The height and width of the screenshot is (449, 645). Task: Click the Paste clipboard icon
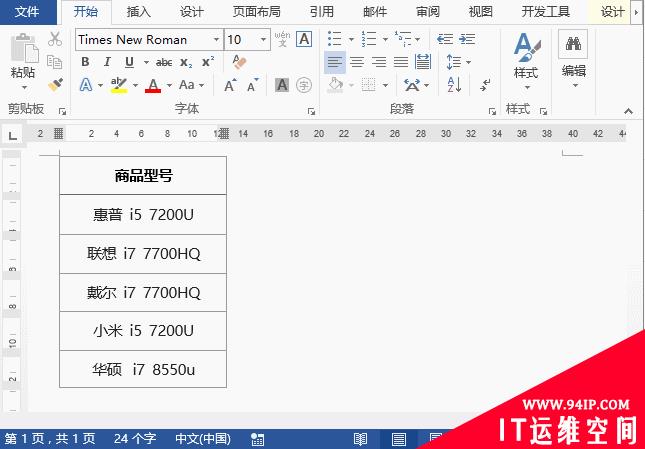click(24, 49)
